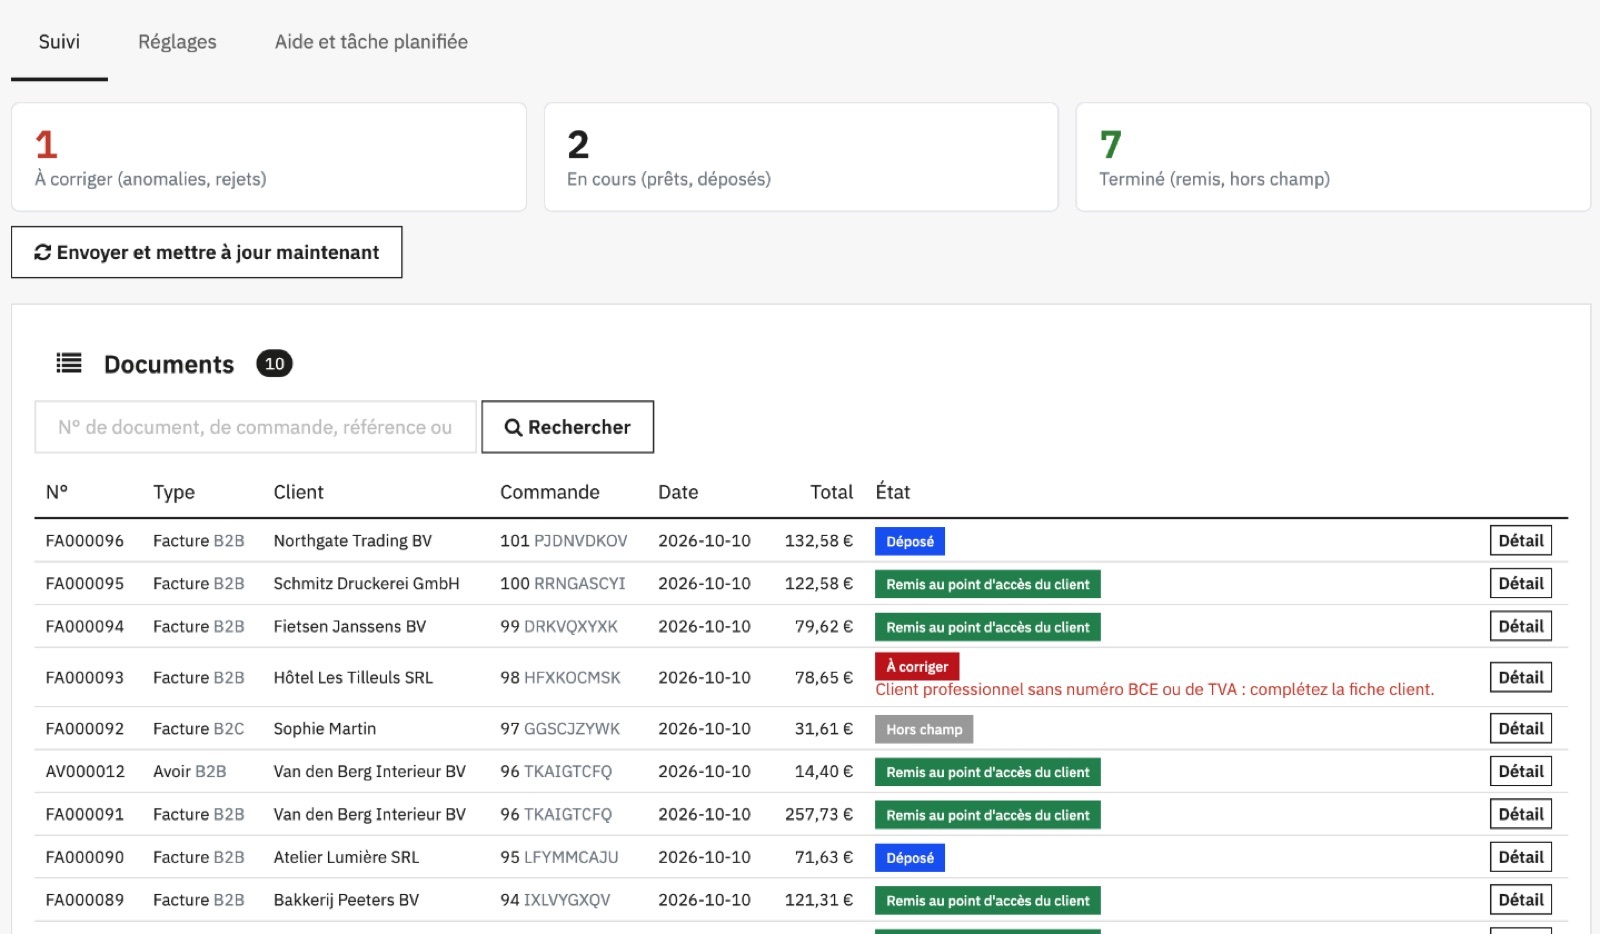Click the Terminé summary card
Viewport: 1600px width, 934px height.
(1333, 157)
